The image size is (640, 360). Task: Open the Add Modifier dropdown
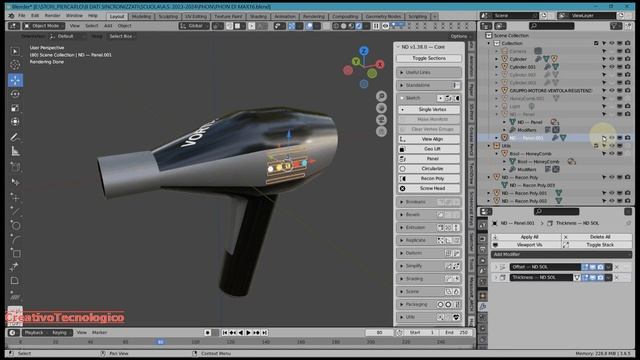click(x=561, y=254)
